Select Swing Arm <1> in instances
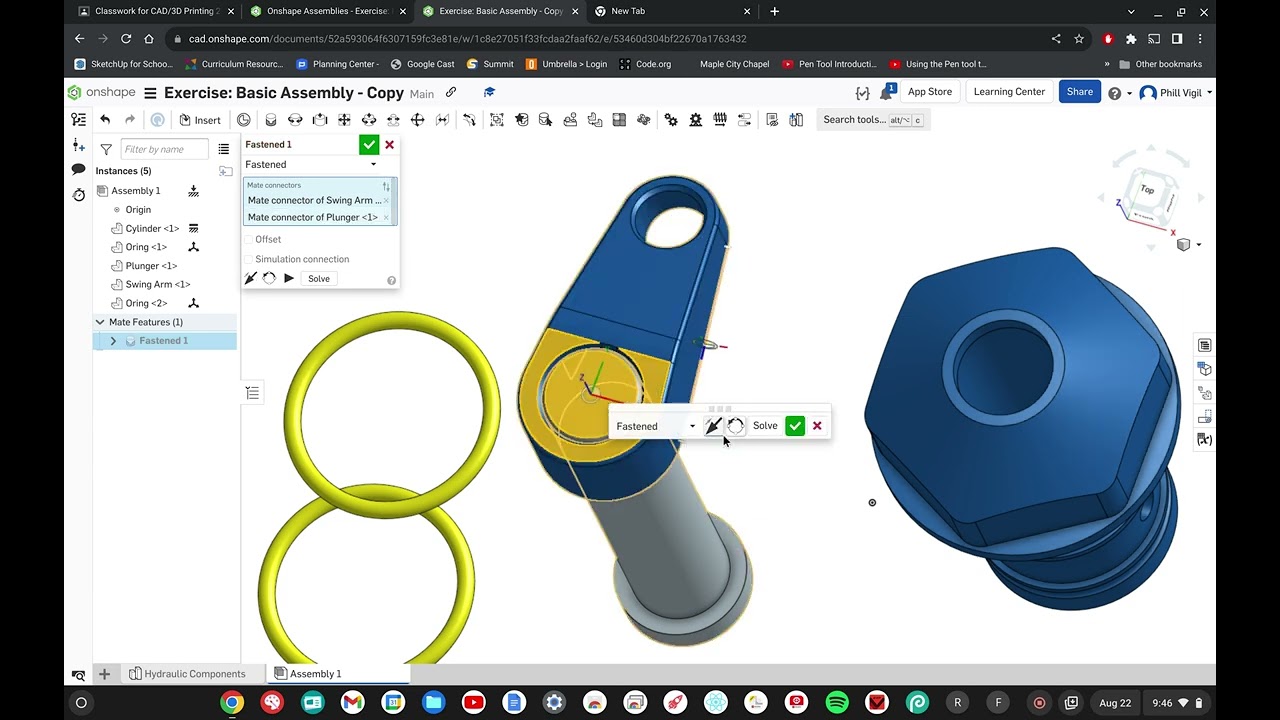 tap(157, 285)
